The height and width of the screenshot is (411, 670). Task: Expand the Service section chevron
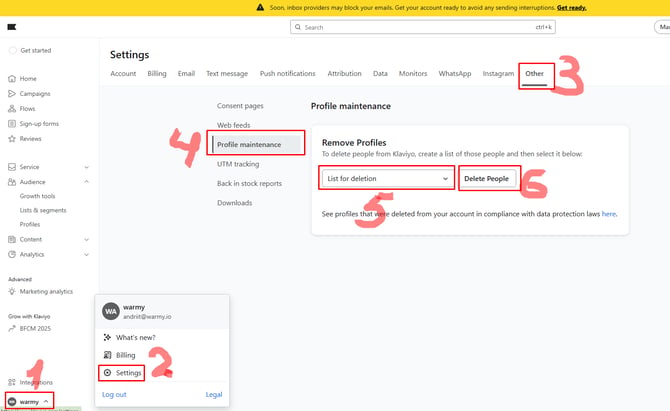[87, 167]
